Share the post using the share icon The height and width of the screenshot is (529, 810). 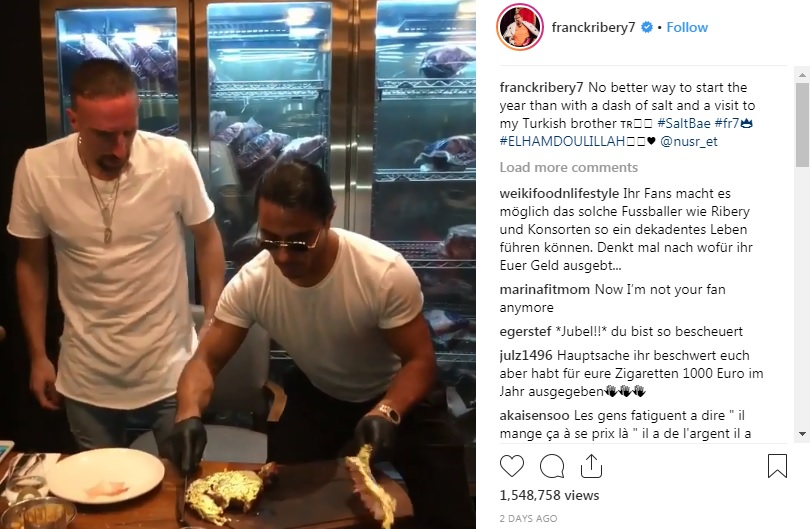click(x=591, y=466)
